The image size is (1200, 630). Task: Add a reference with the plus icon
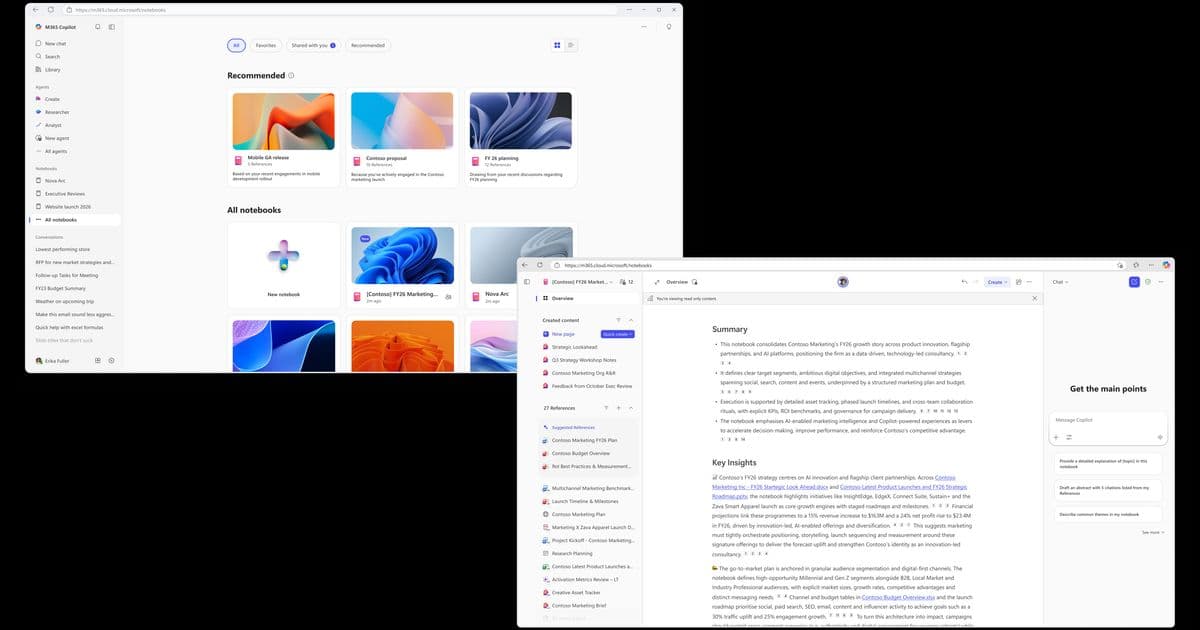618,408
